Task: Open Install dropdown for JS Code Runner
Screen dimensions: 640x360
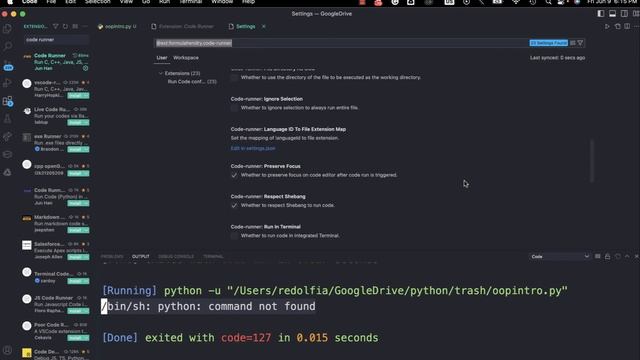Action: pyautogui.click(x=87, y=311)
